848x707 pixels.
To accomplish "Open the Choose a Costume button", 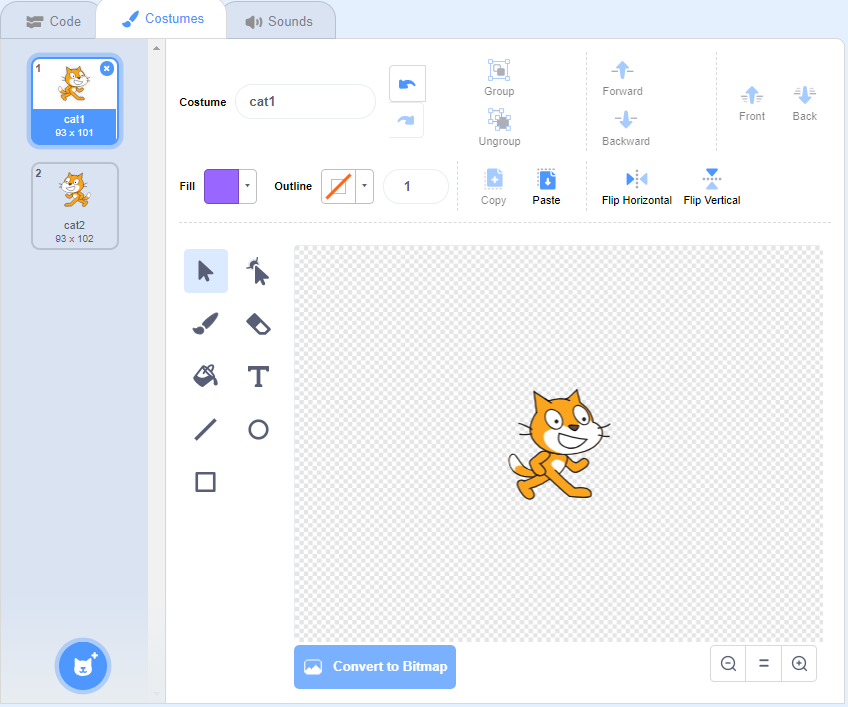I will [x=83, y=666].
